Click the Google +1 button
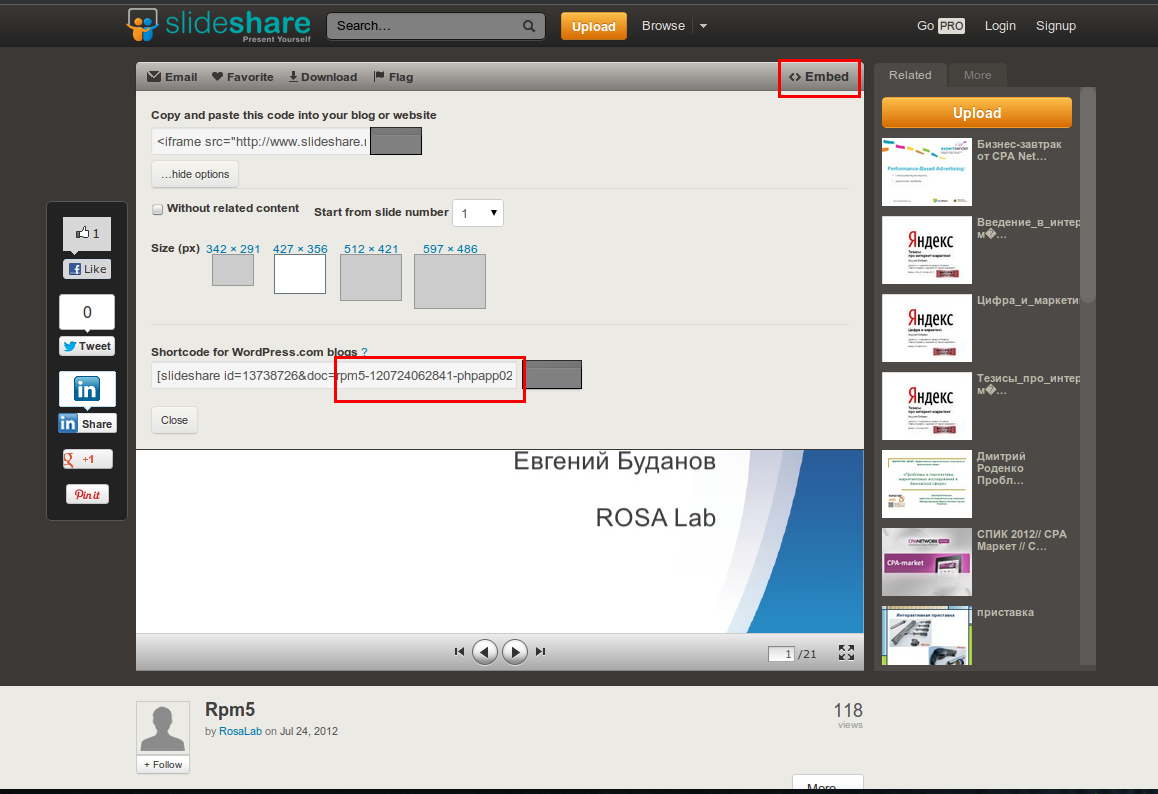This screenshot has width=1158, height=794. coord(87,459)
